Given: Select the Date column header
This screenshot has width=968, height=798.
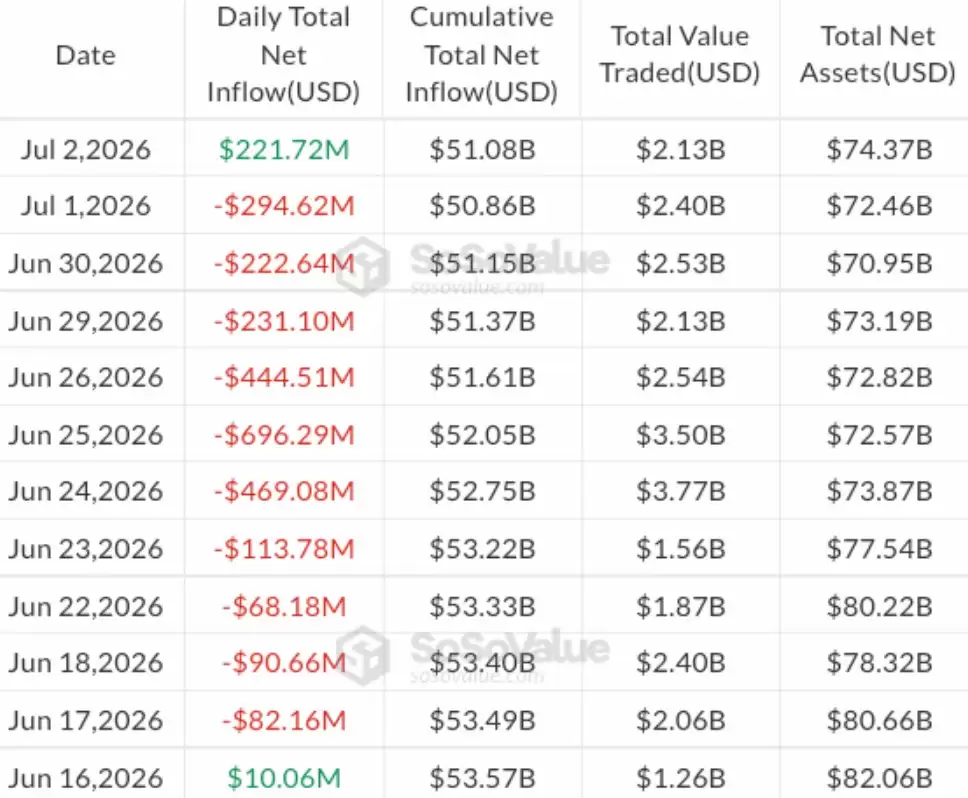Looking at the screenshot, I should coord(86,56).
